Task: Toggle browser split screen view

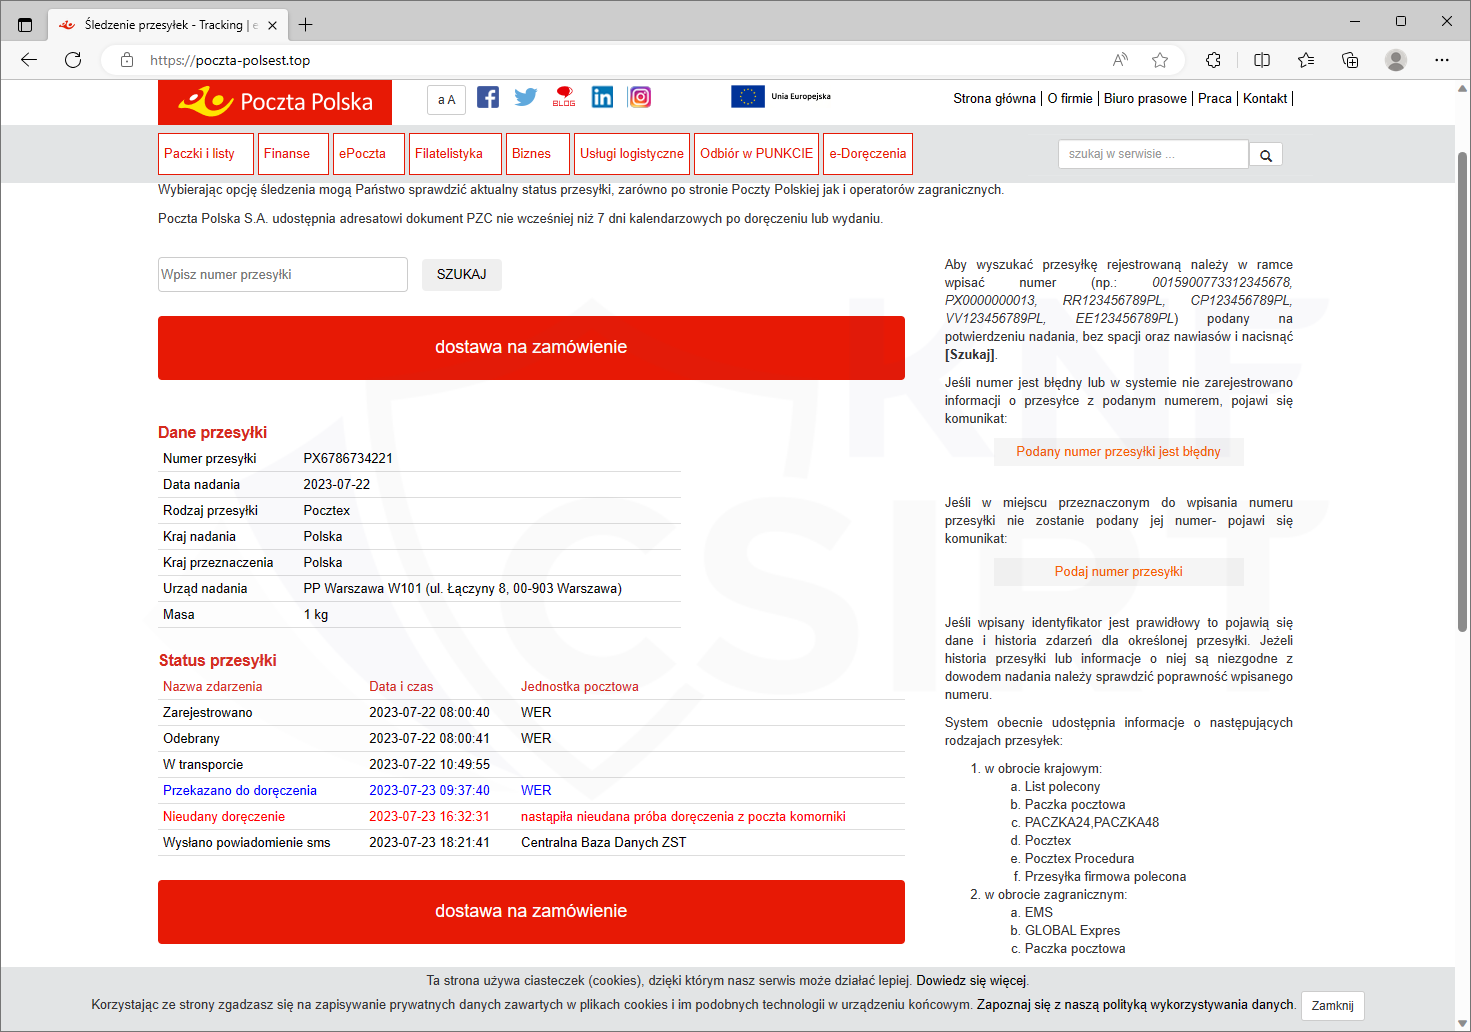Action: coord(1262,60)
